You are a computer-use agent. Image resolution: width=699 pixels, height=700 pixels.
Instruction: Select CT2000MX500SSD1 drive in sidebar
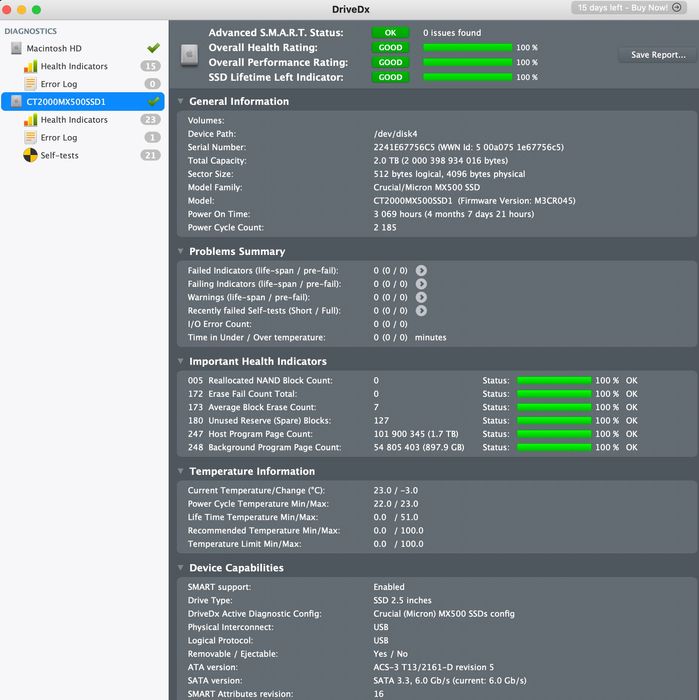[83, 102]
